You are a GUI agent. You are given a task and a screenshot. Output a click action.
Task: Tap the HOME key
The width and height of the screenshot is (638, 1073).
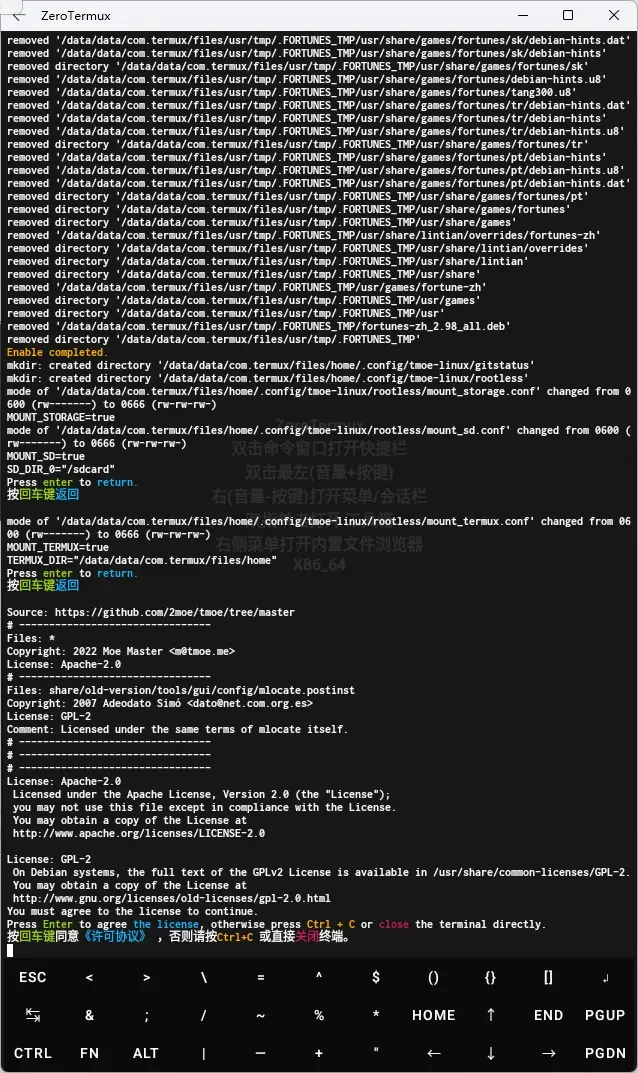tap(433, 1016)
